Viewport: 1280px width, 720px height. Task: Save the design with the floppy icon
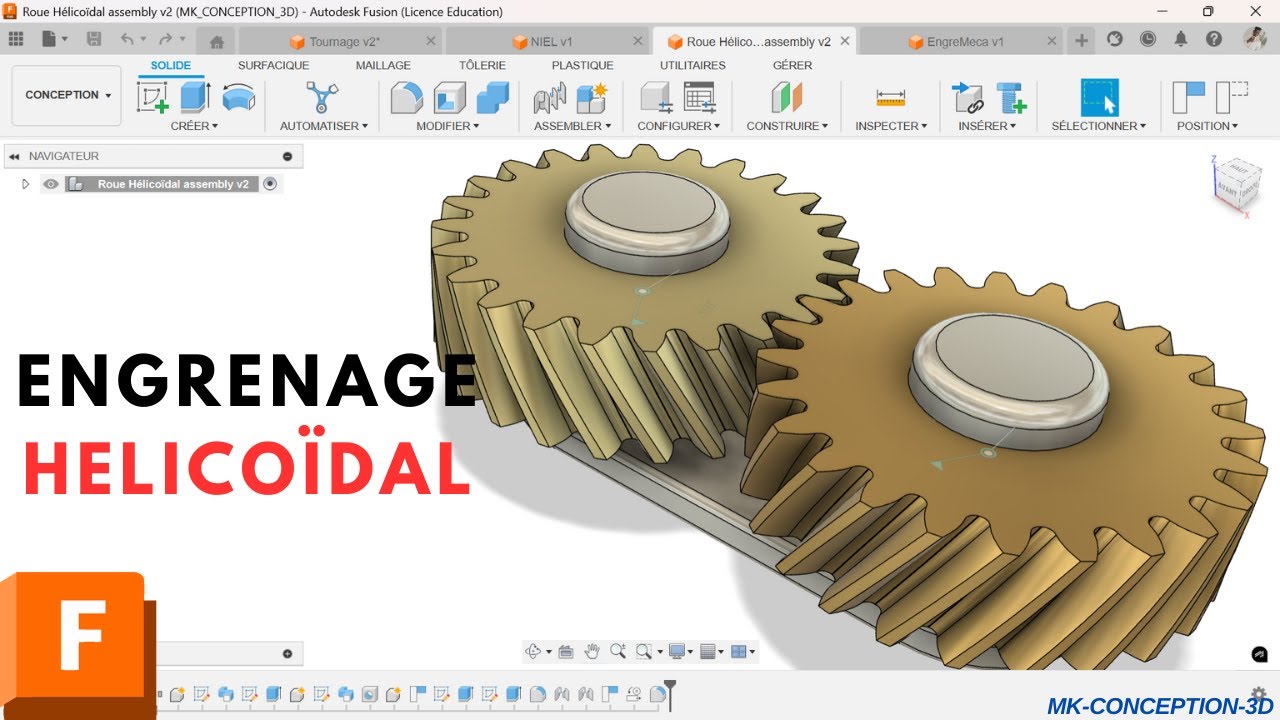(94, 40)
